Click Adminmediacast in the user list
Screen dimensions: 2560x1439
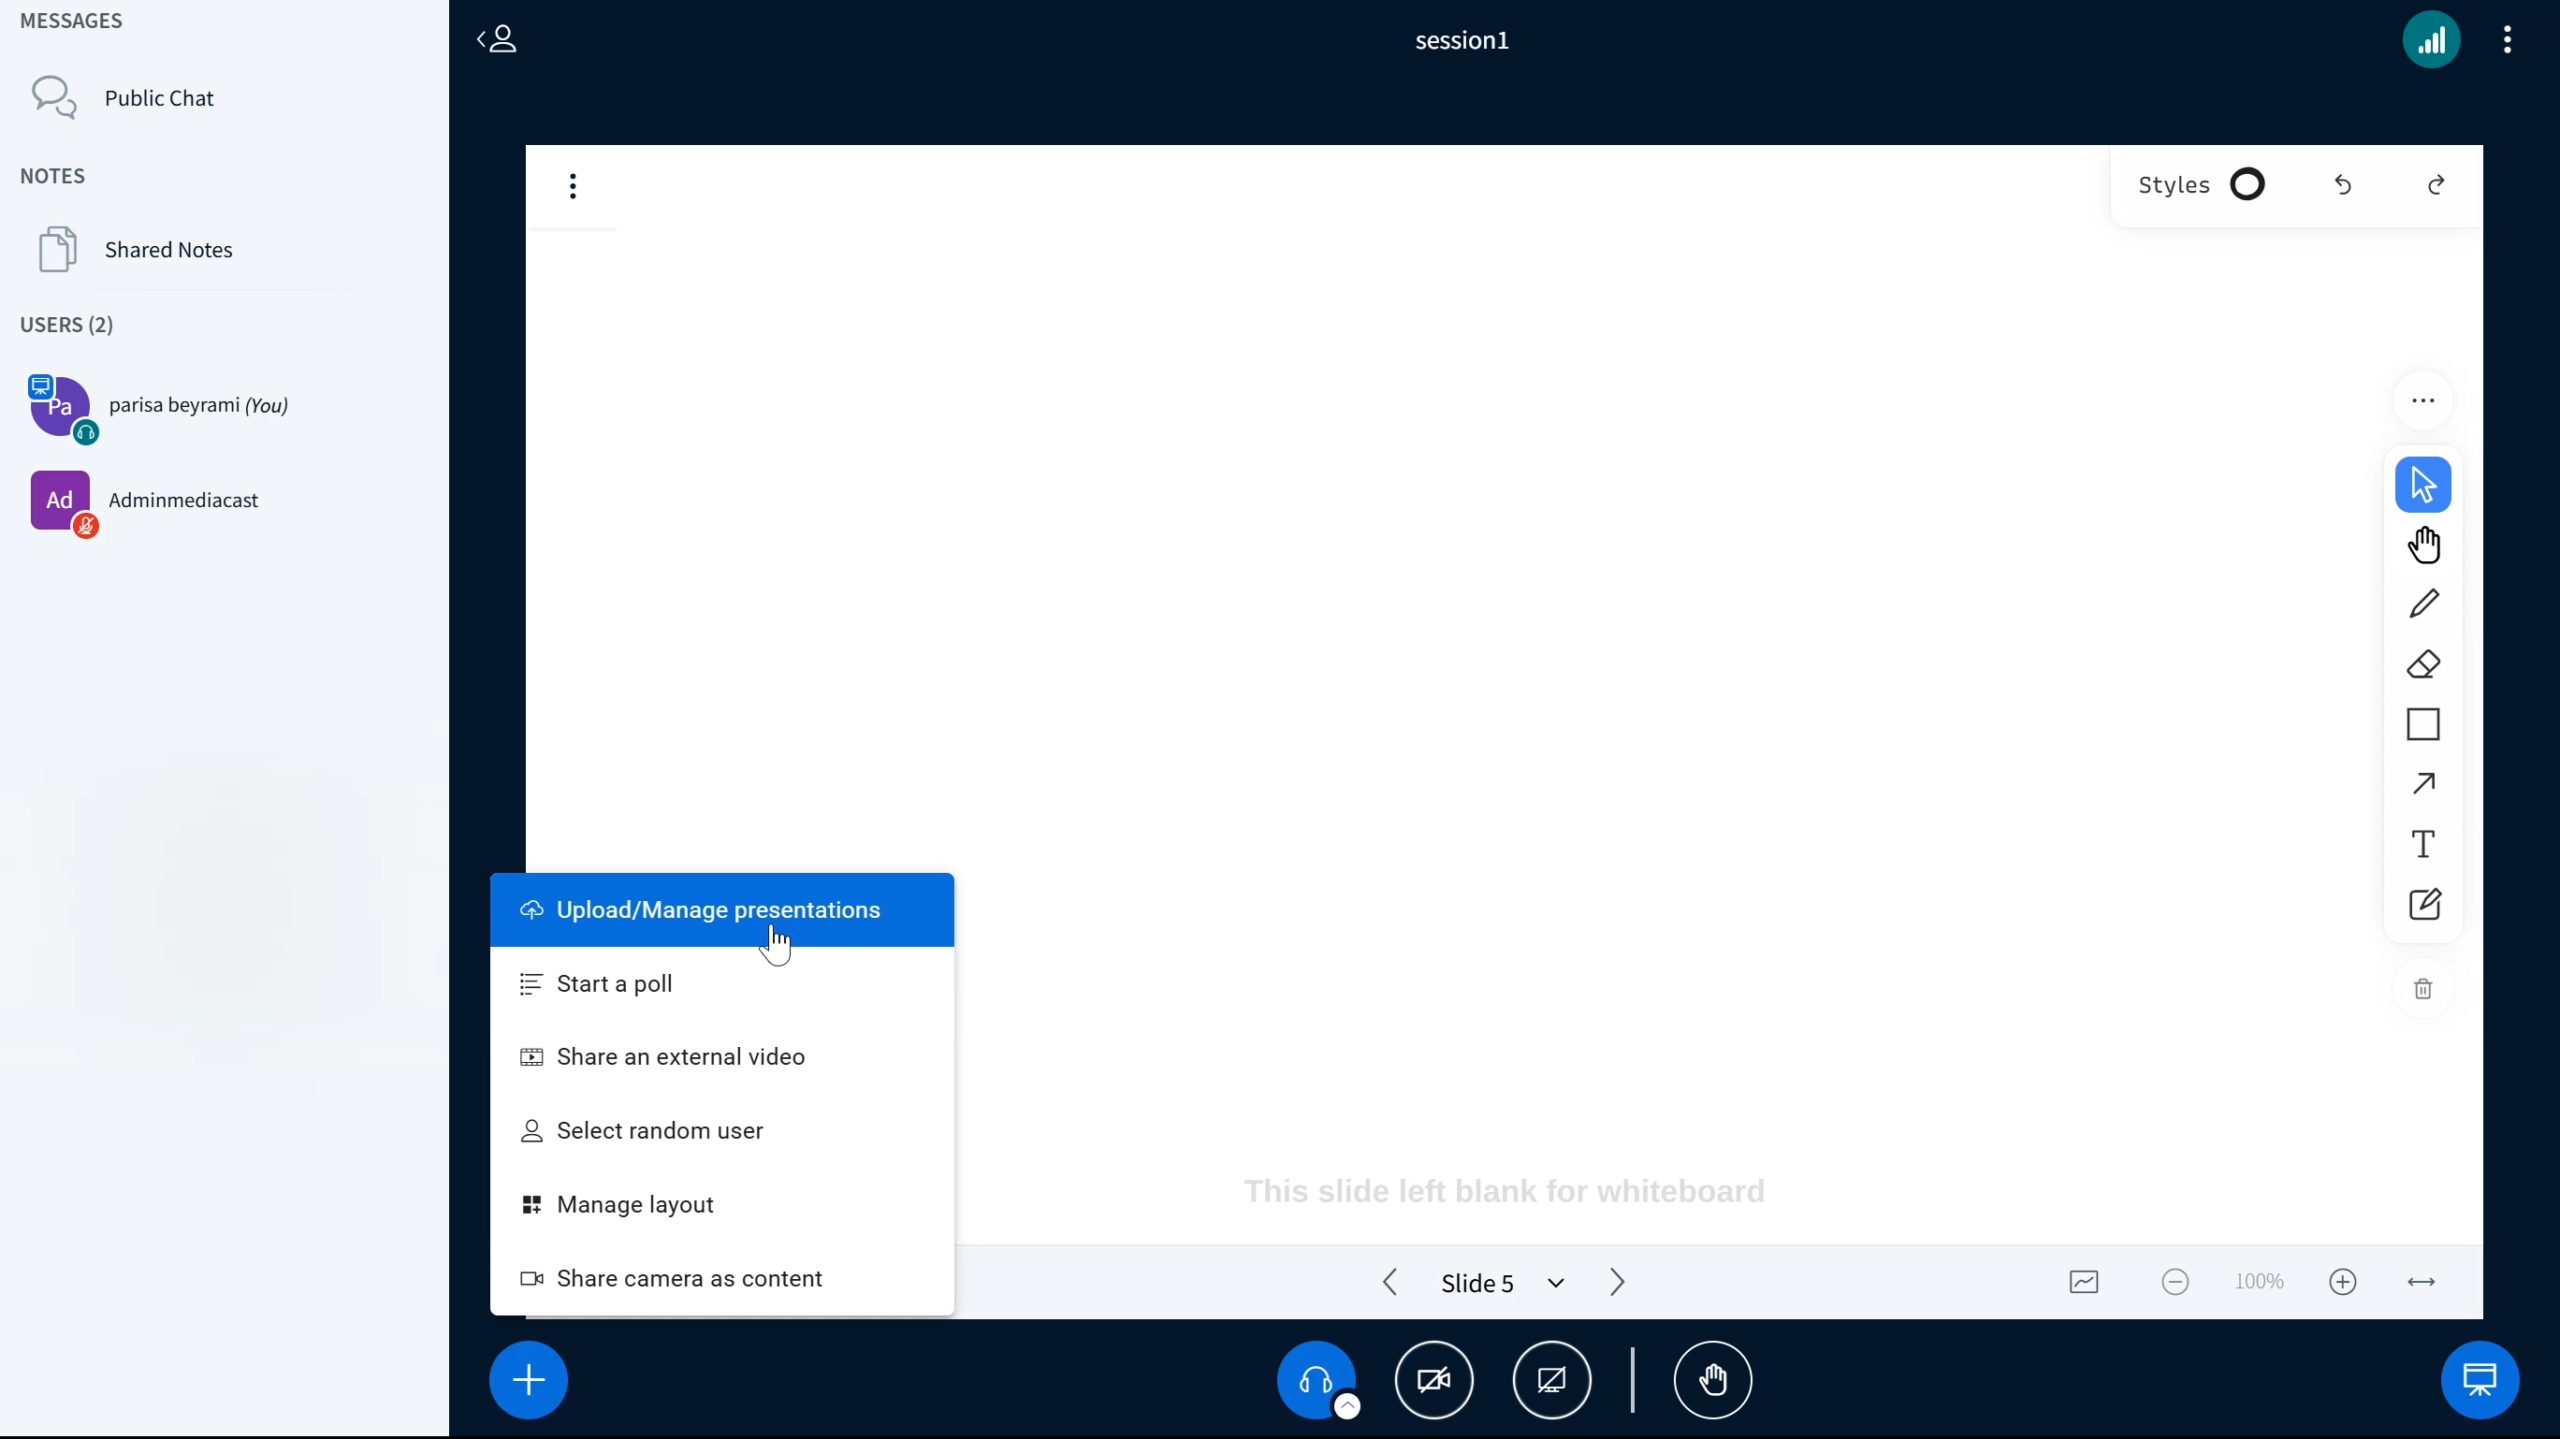(x=183, y=500)
